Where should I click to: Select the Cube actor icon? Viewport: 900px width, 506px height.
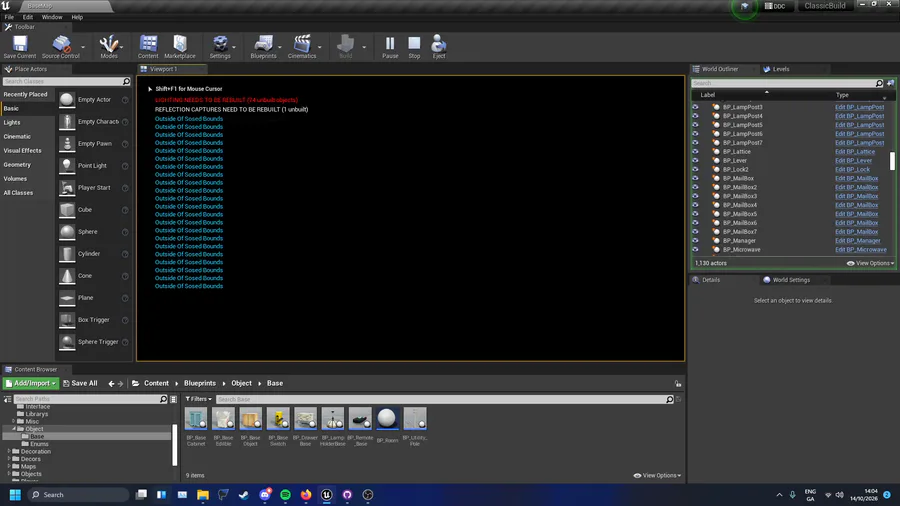67,209
